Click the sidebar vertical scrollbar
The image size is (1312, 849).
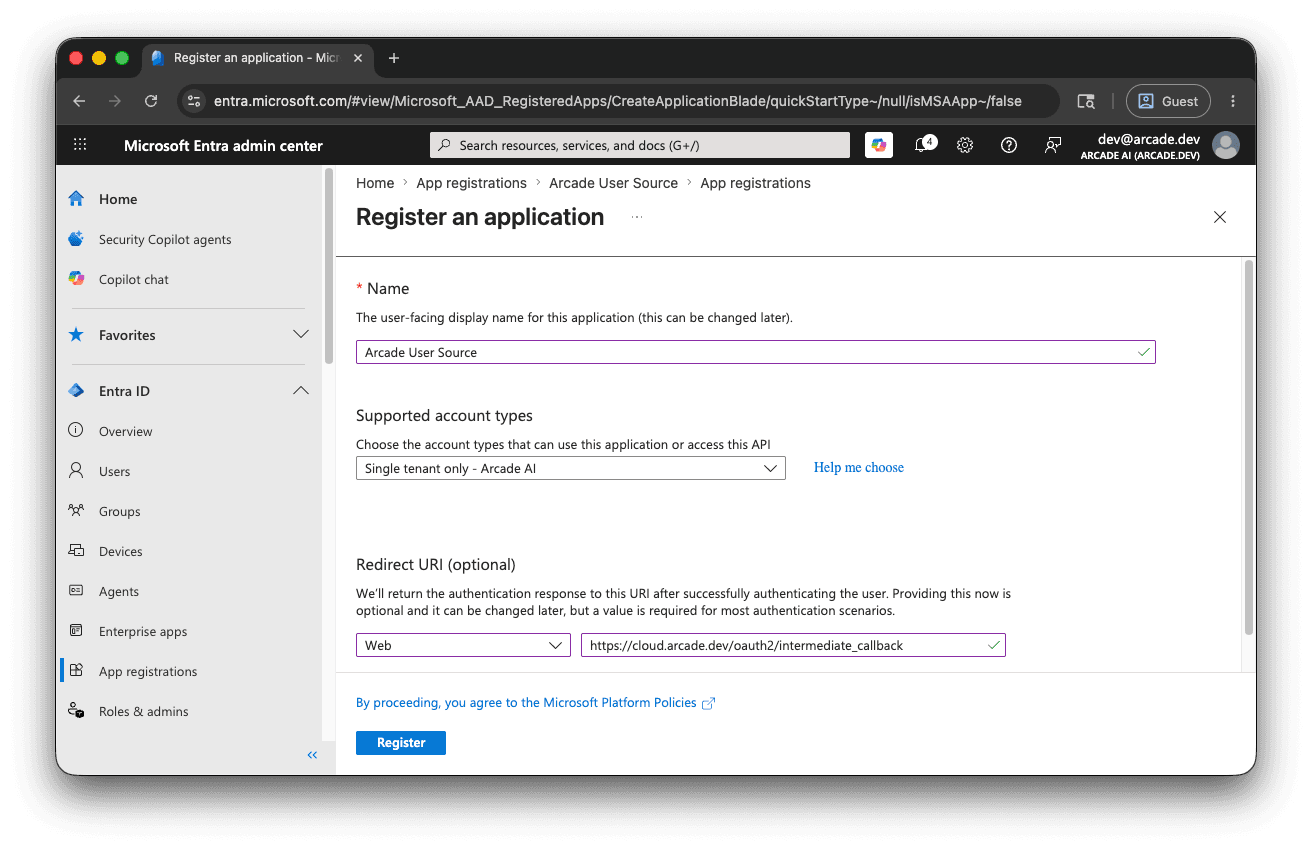(329, 265)
